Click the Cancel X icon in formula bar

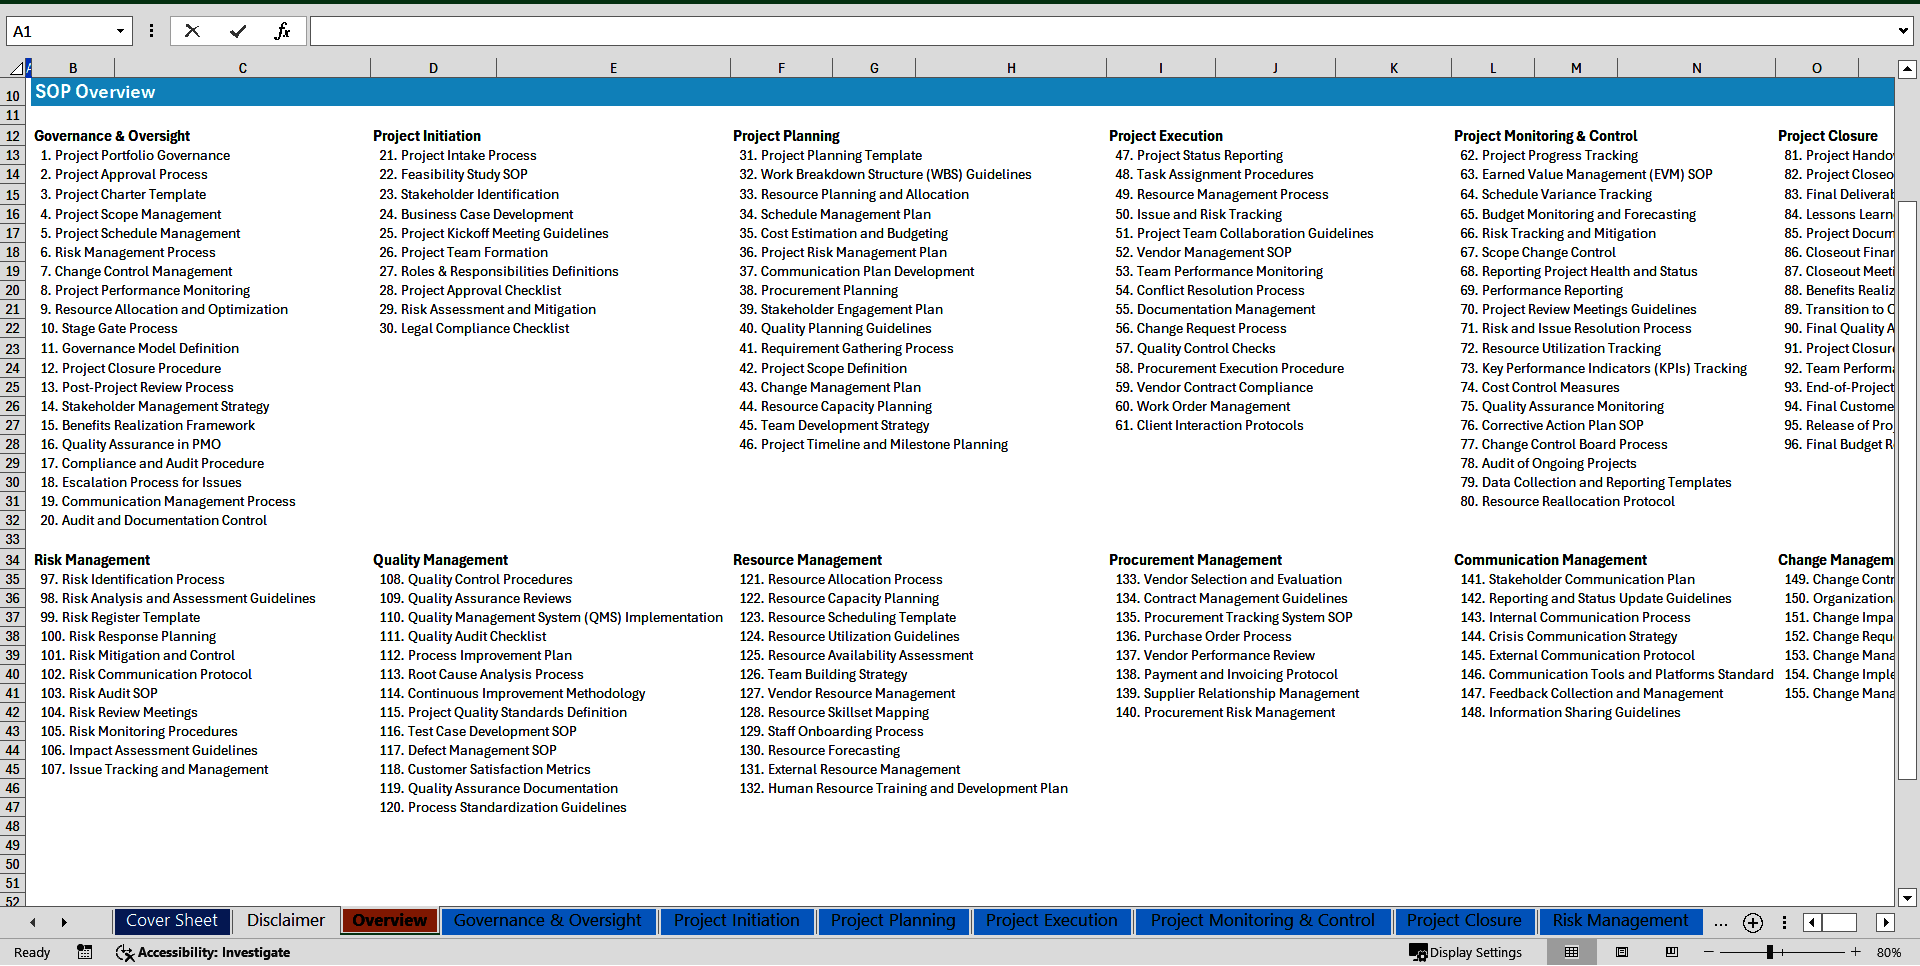tap(192, 31)
